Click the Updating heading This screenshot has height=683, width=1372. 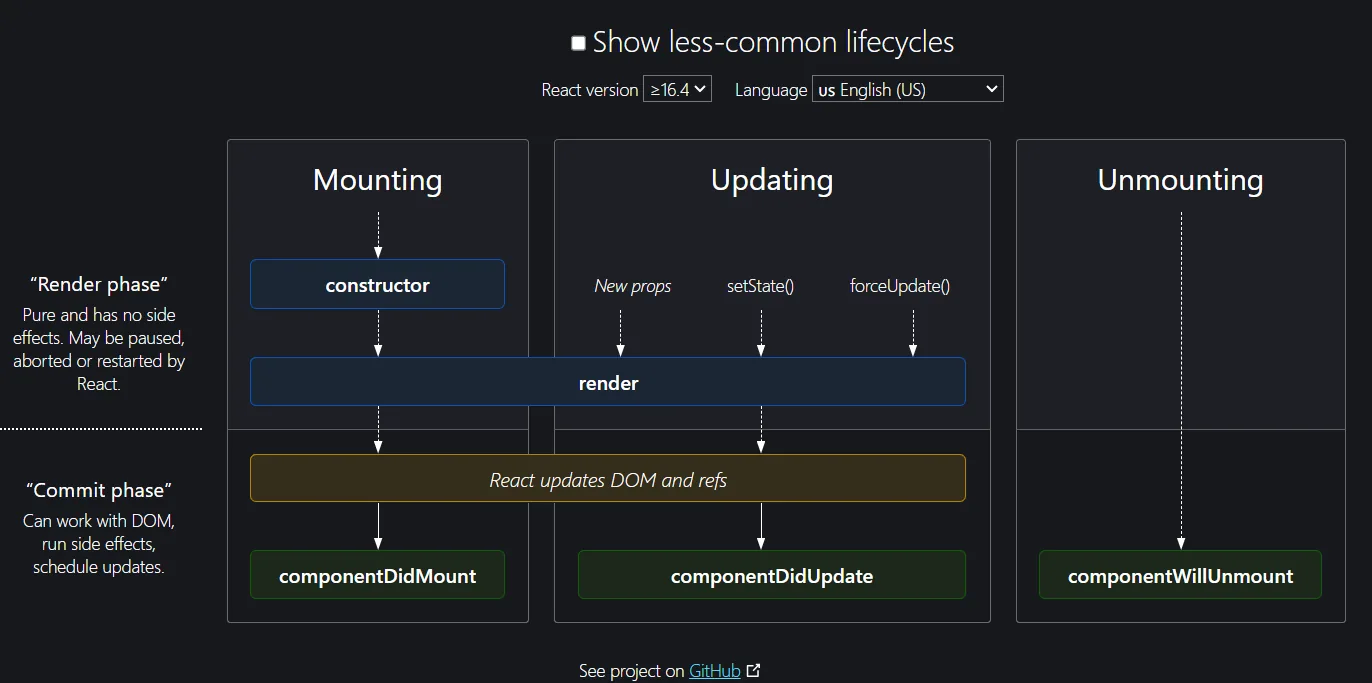772,180
